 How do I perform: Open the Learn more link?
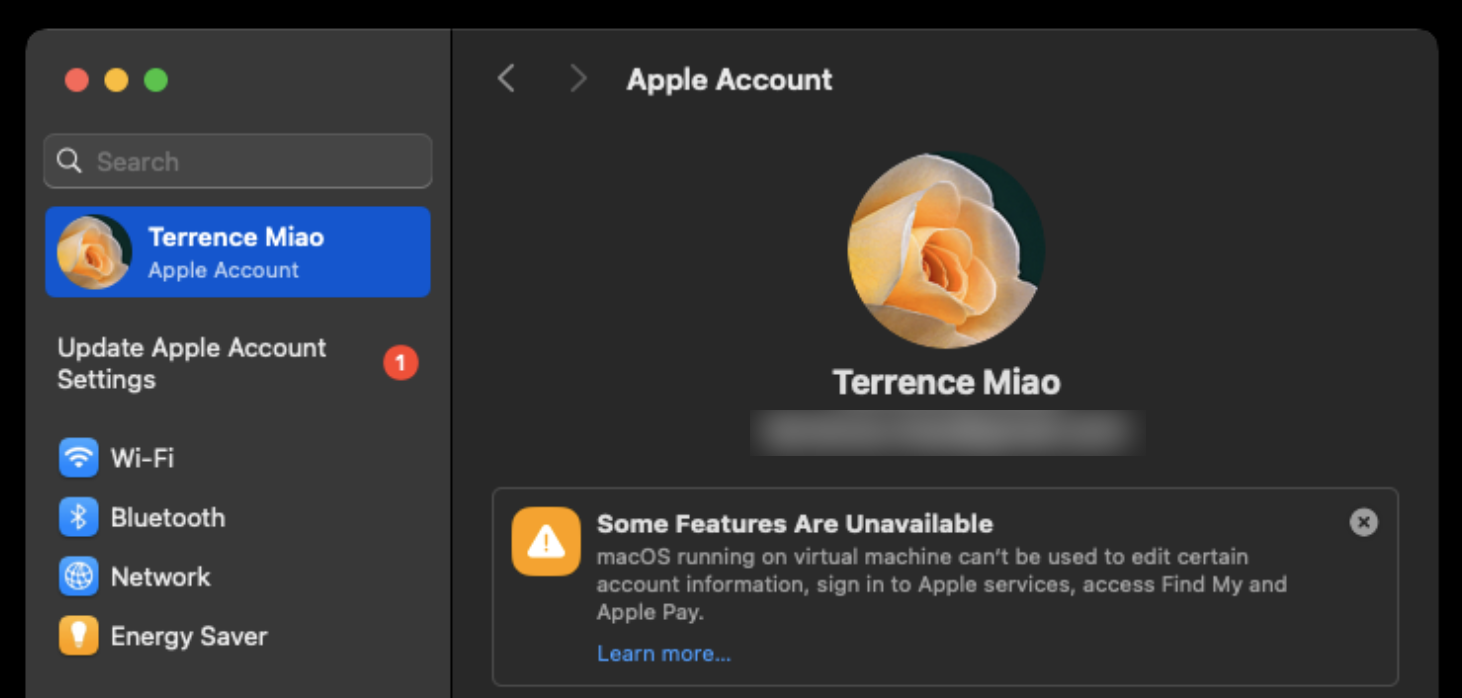click(663, 653)
